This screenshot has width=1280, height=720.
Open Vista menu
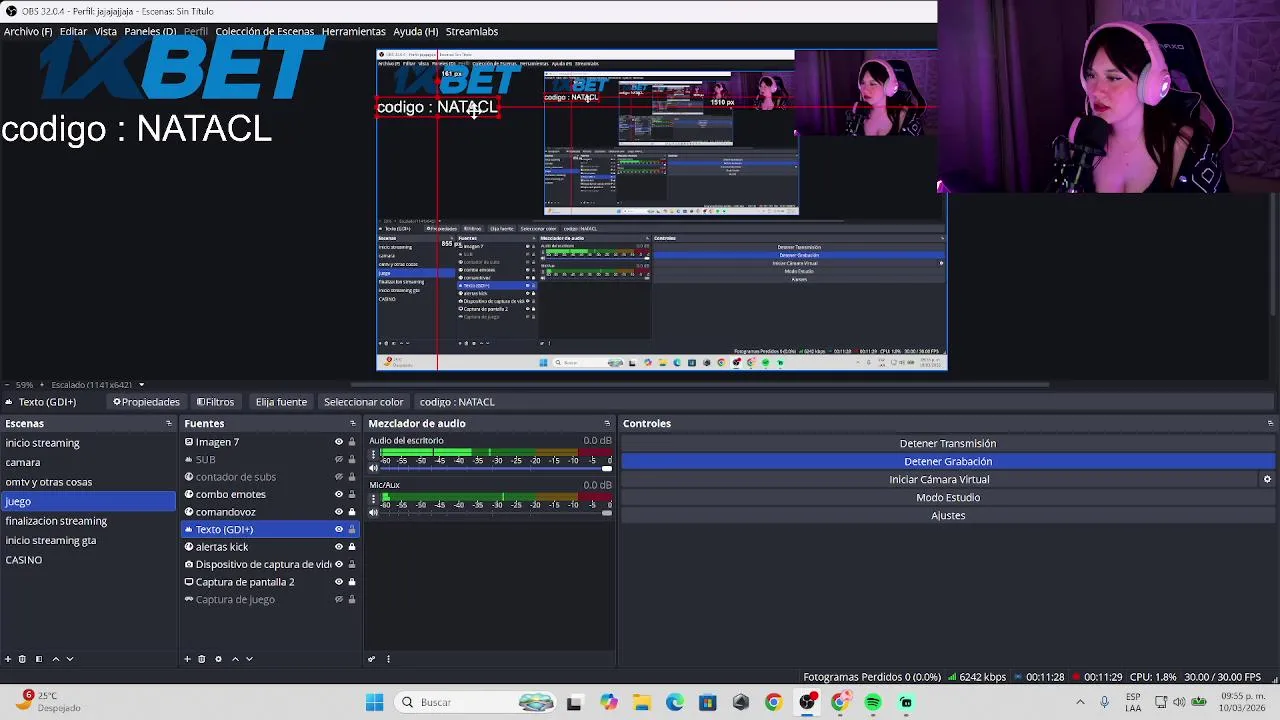tap(105, 32)
